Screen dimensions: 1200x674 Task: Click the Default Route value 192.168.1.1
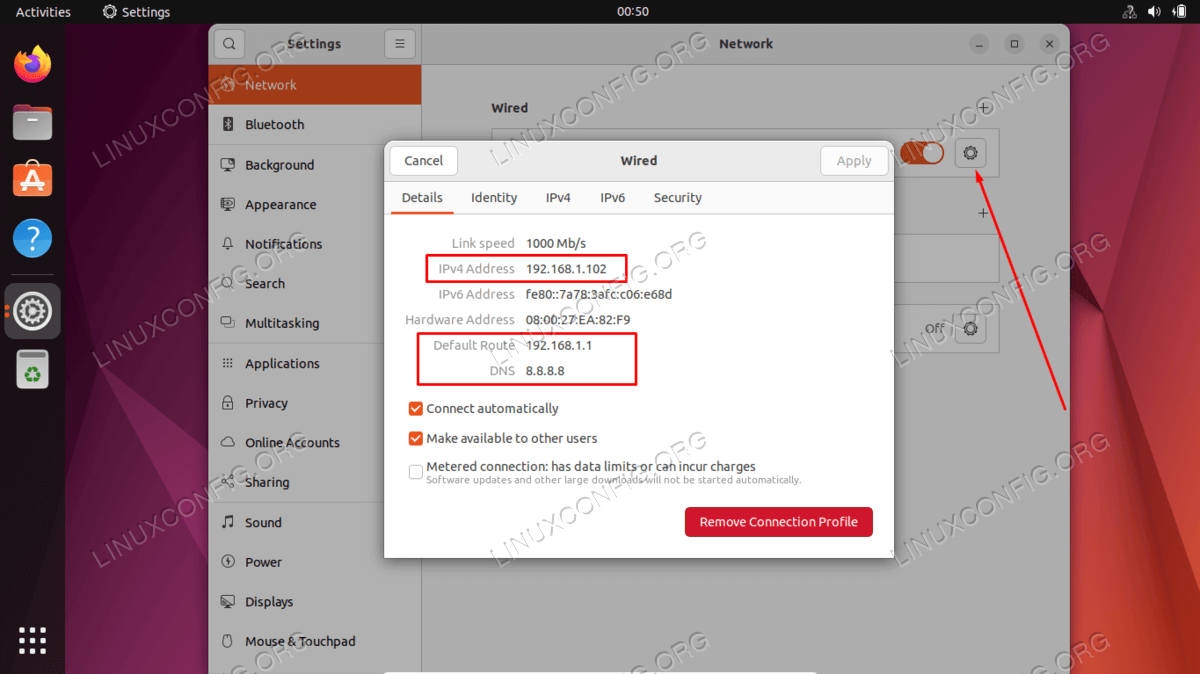[x=559, y=345]
